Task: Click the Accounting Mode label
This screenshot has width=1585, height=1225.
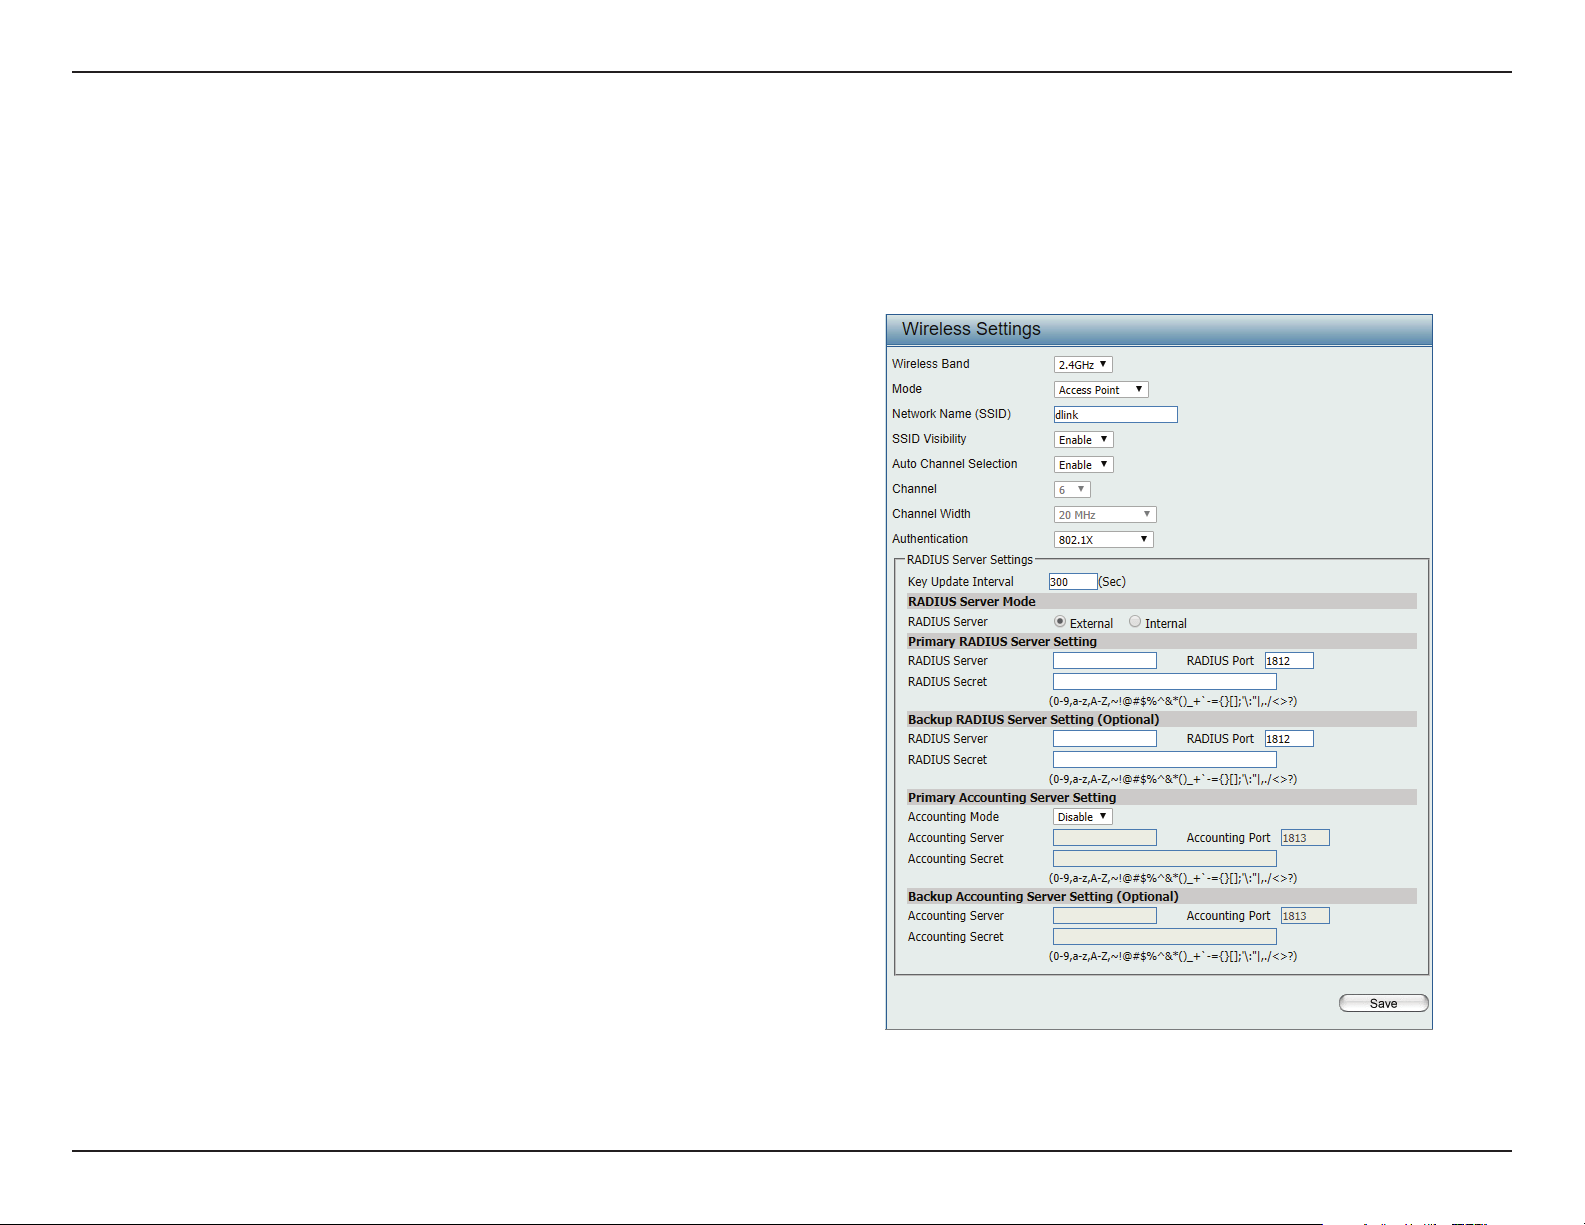Action: tap(953, 817)
